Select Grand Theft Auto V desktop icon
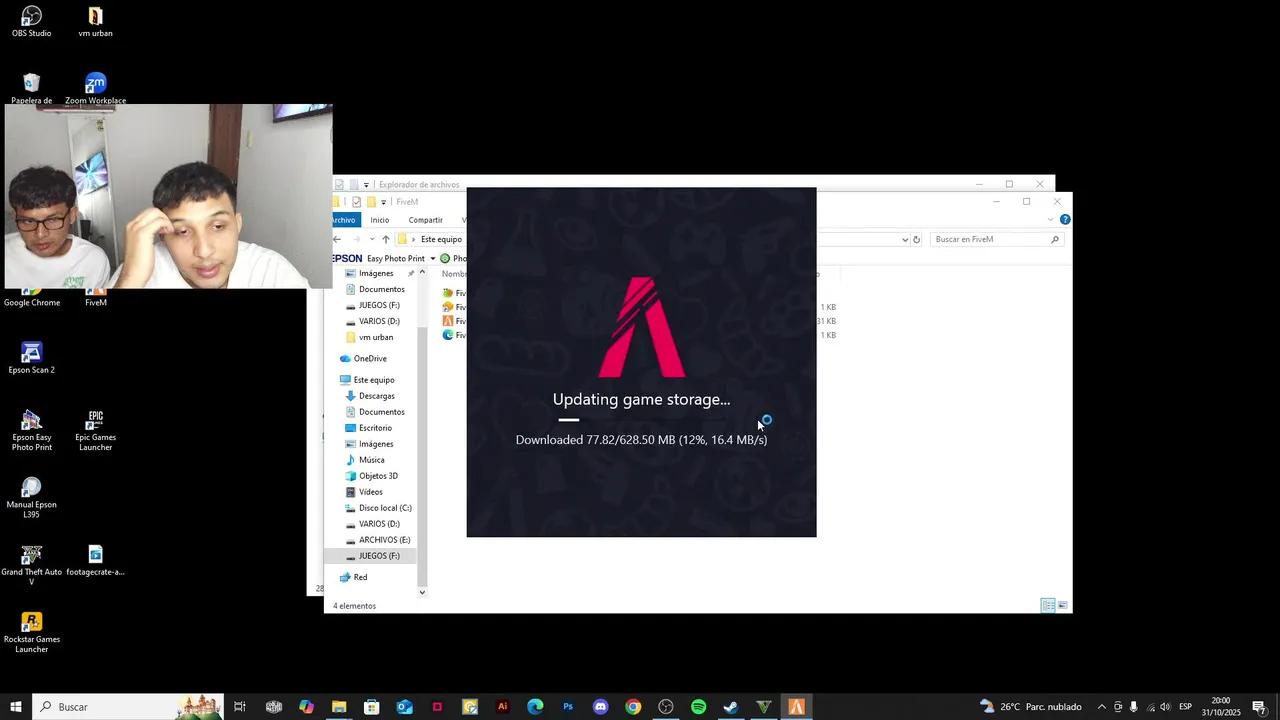Viewport: 1280px width, 720px height. (32, 565)
